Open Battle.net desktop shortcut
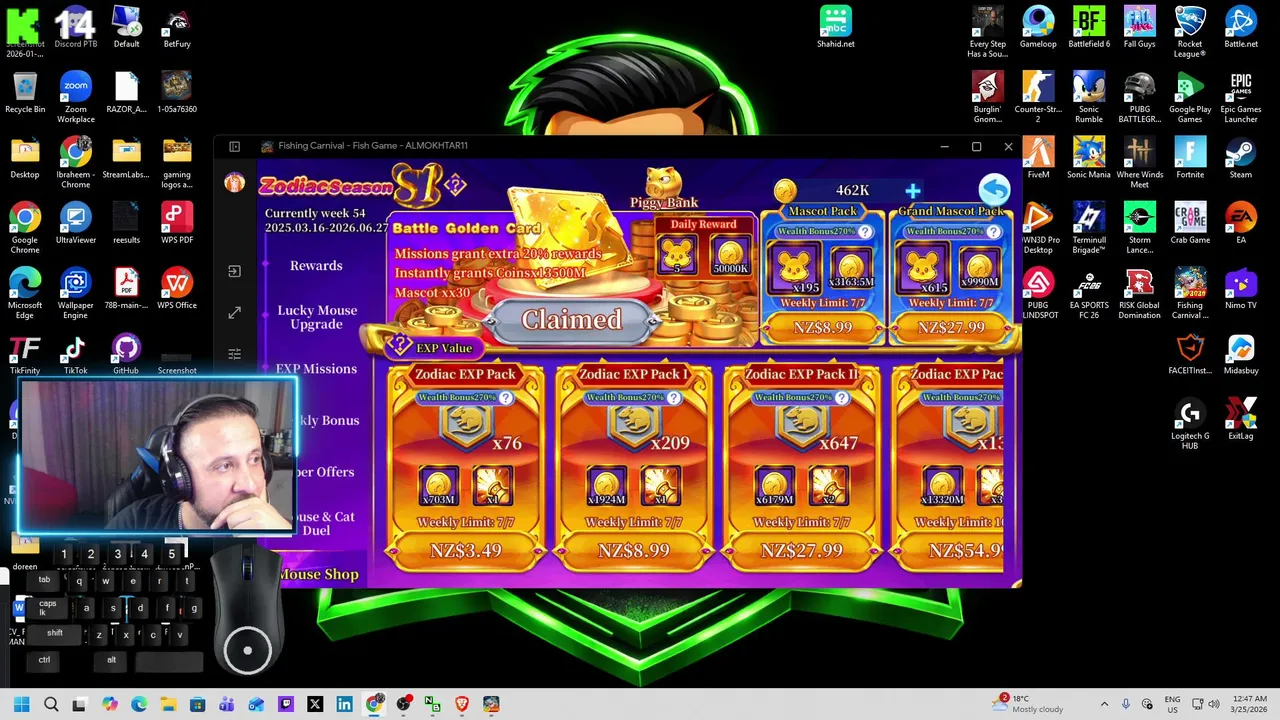This screenshot has width=1280, height=720. 1241,27
